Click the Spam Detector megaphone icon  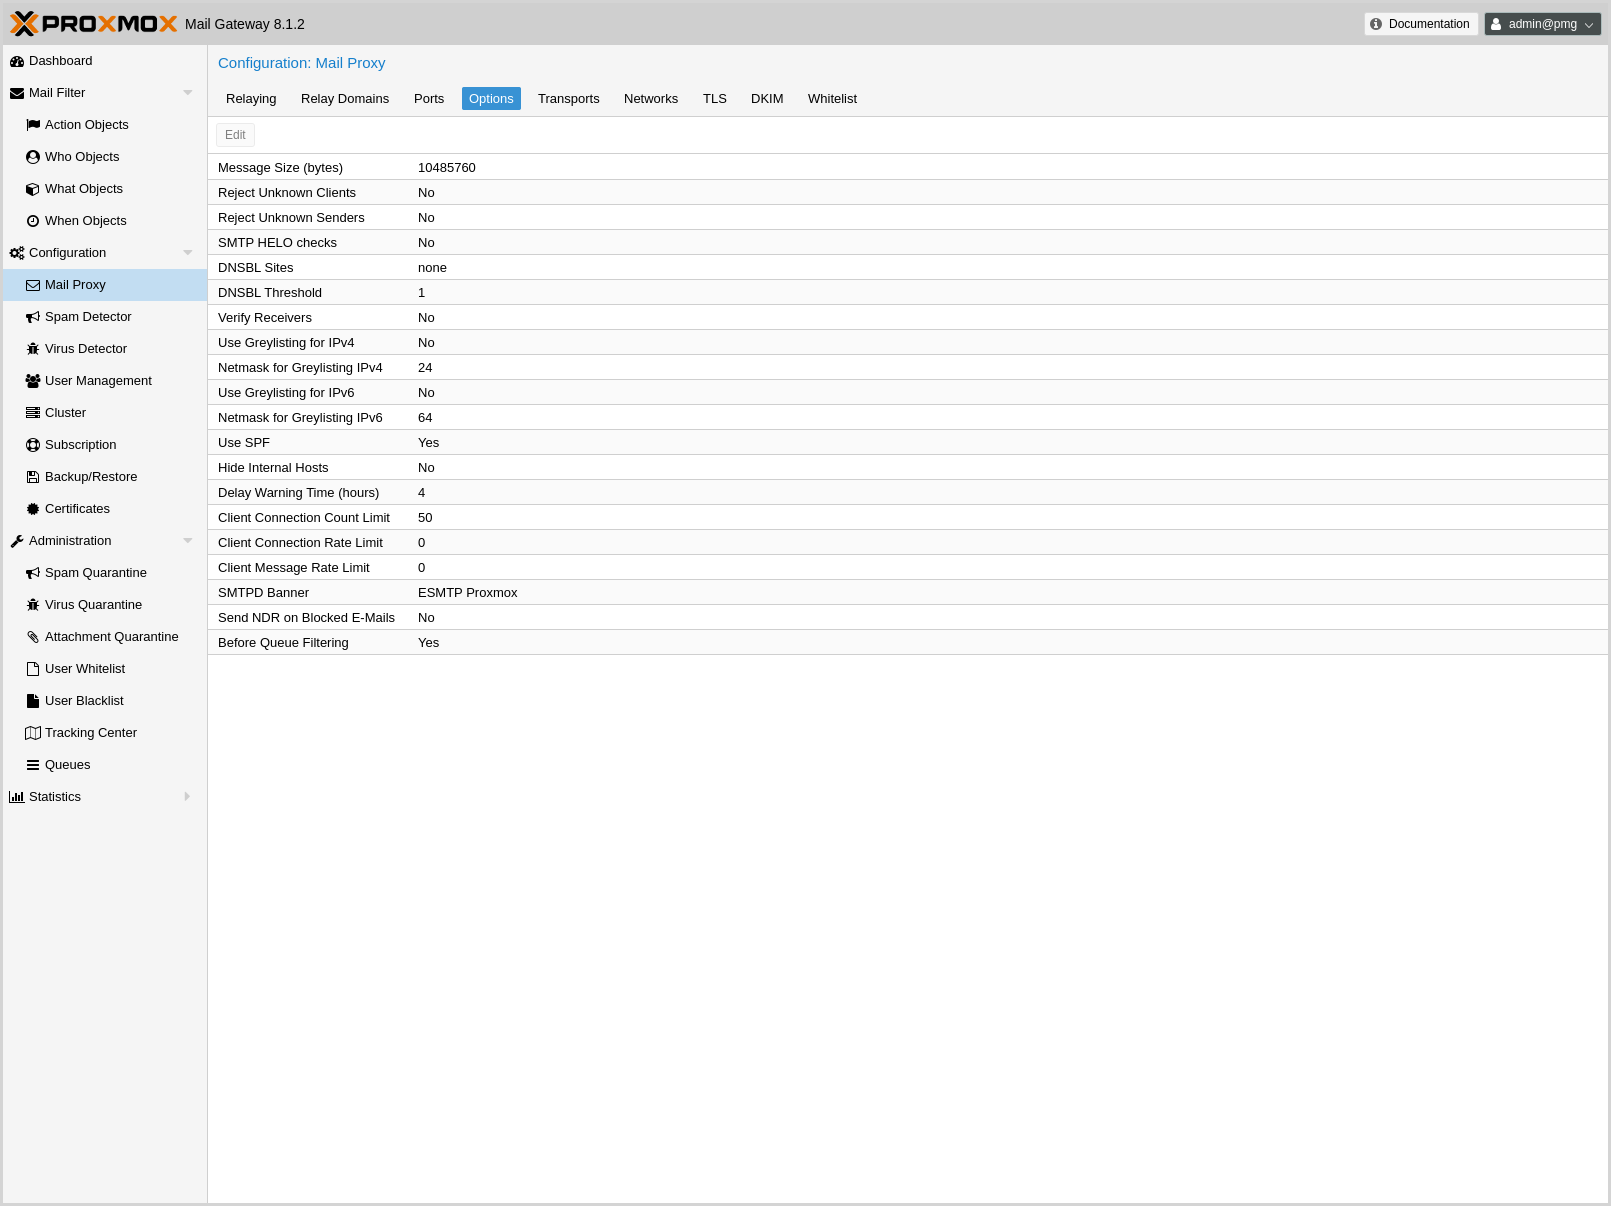(33, 317)
